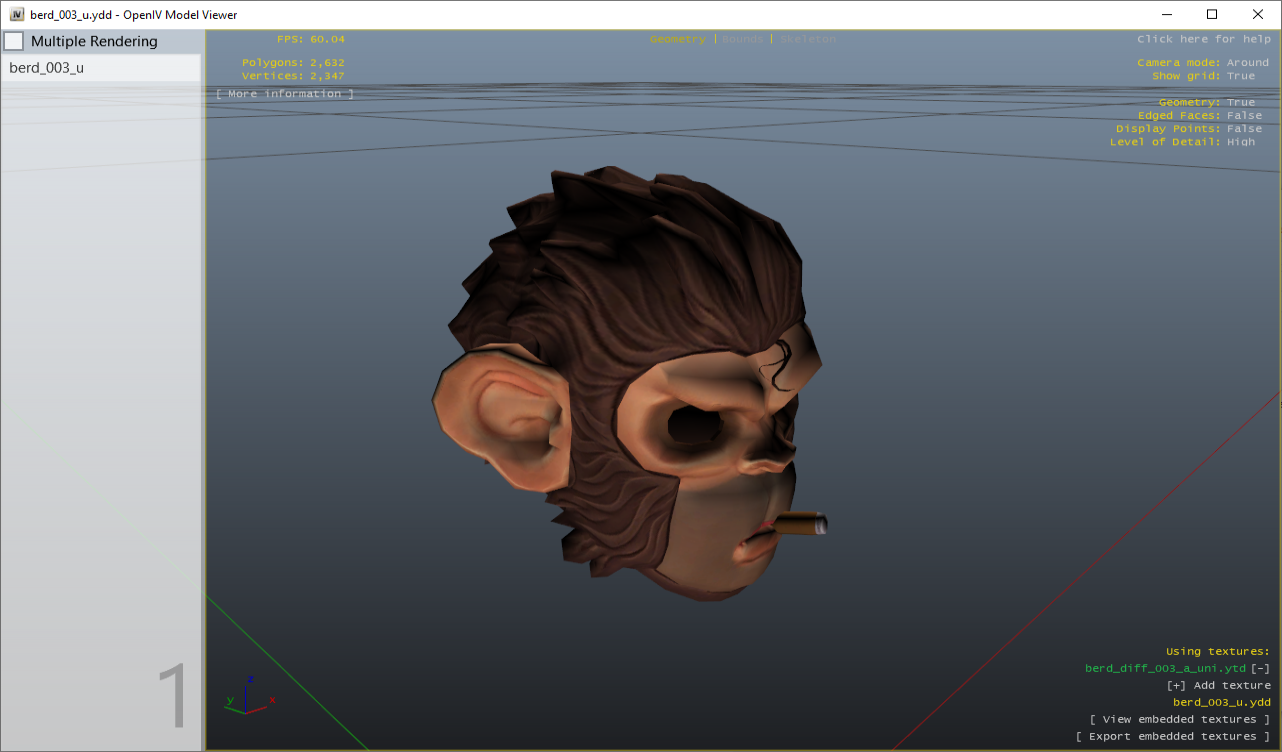Change Camera mode from Around
Screen dimensions: 1282x752
[1247, 63]
